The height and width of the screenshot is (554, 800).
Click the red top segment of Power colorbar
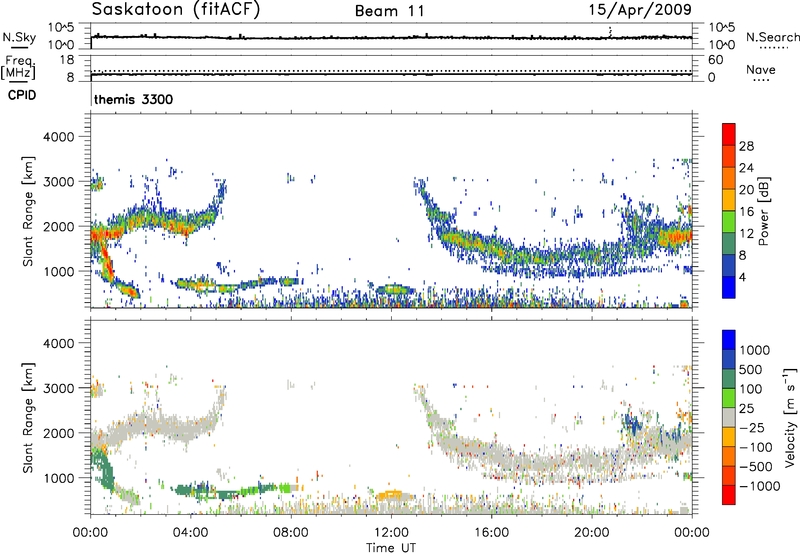[729, 134]
